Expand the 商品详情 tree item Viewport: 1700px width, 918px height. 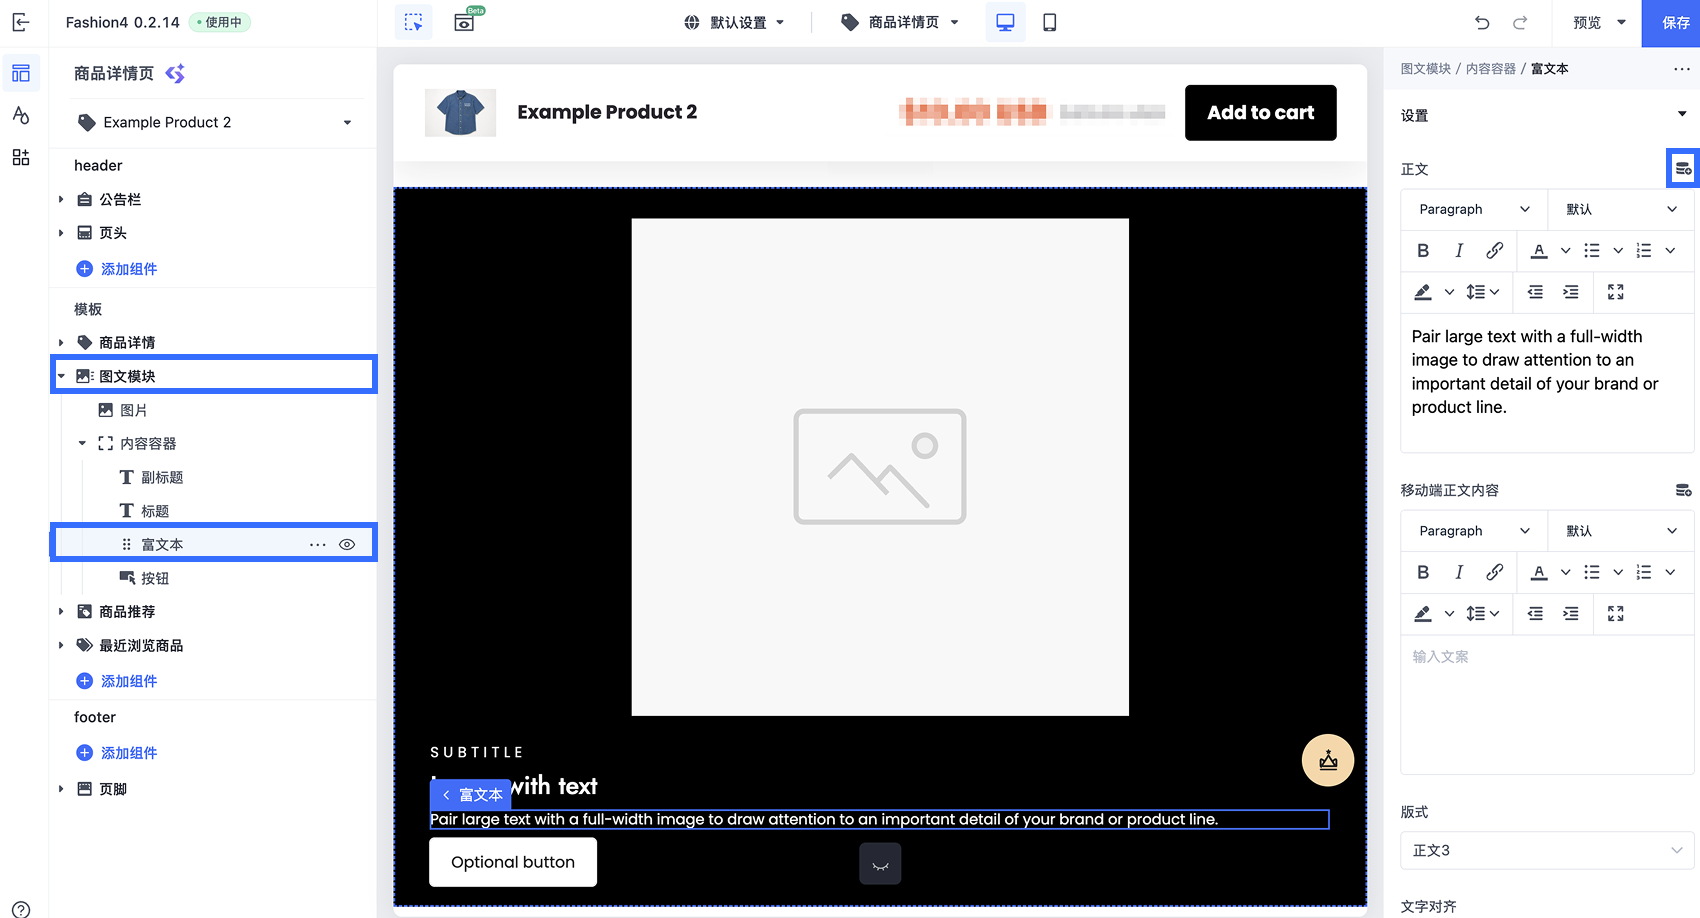(61, 342)
